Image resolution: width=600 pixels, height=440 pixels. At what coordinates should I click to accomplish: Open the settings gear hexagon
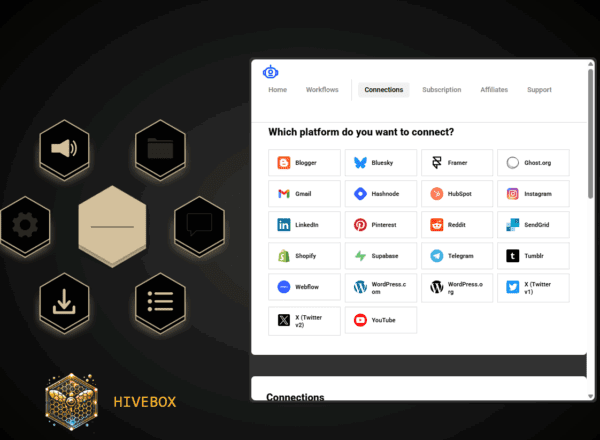(25, 225)
